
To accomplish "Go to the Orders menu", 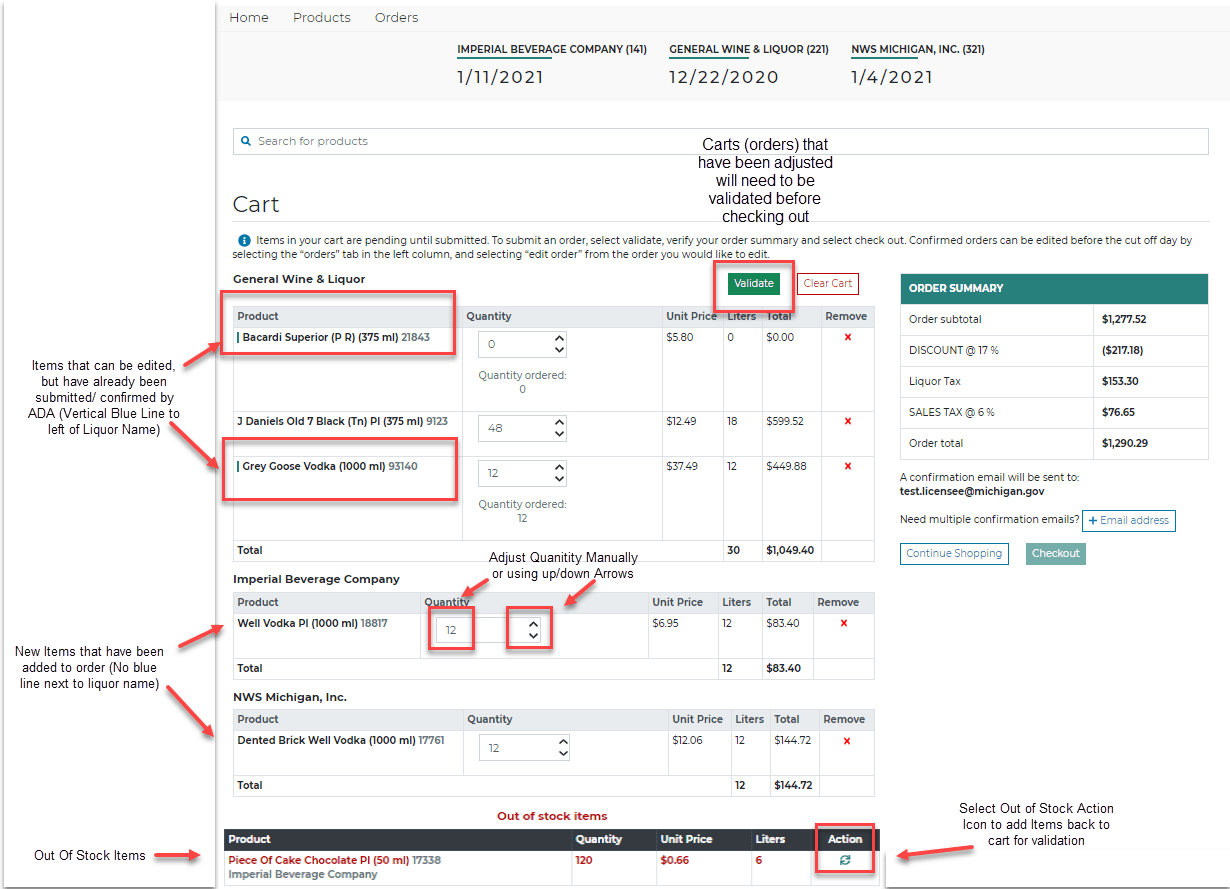I will pyautogui.click(x=396, y=18).
